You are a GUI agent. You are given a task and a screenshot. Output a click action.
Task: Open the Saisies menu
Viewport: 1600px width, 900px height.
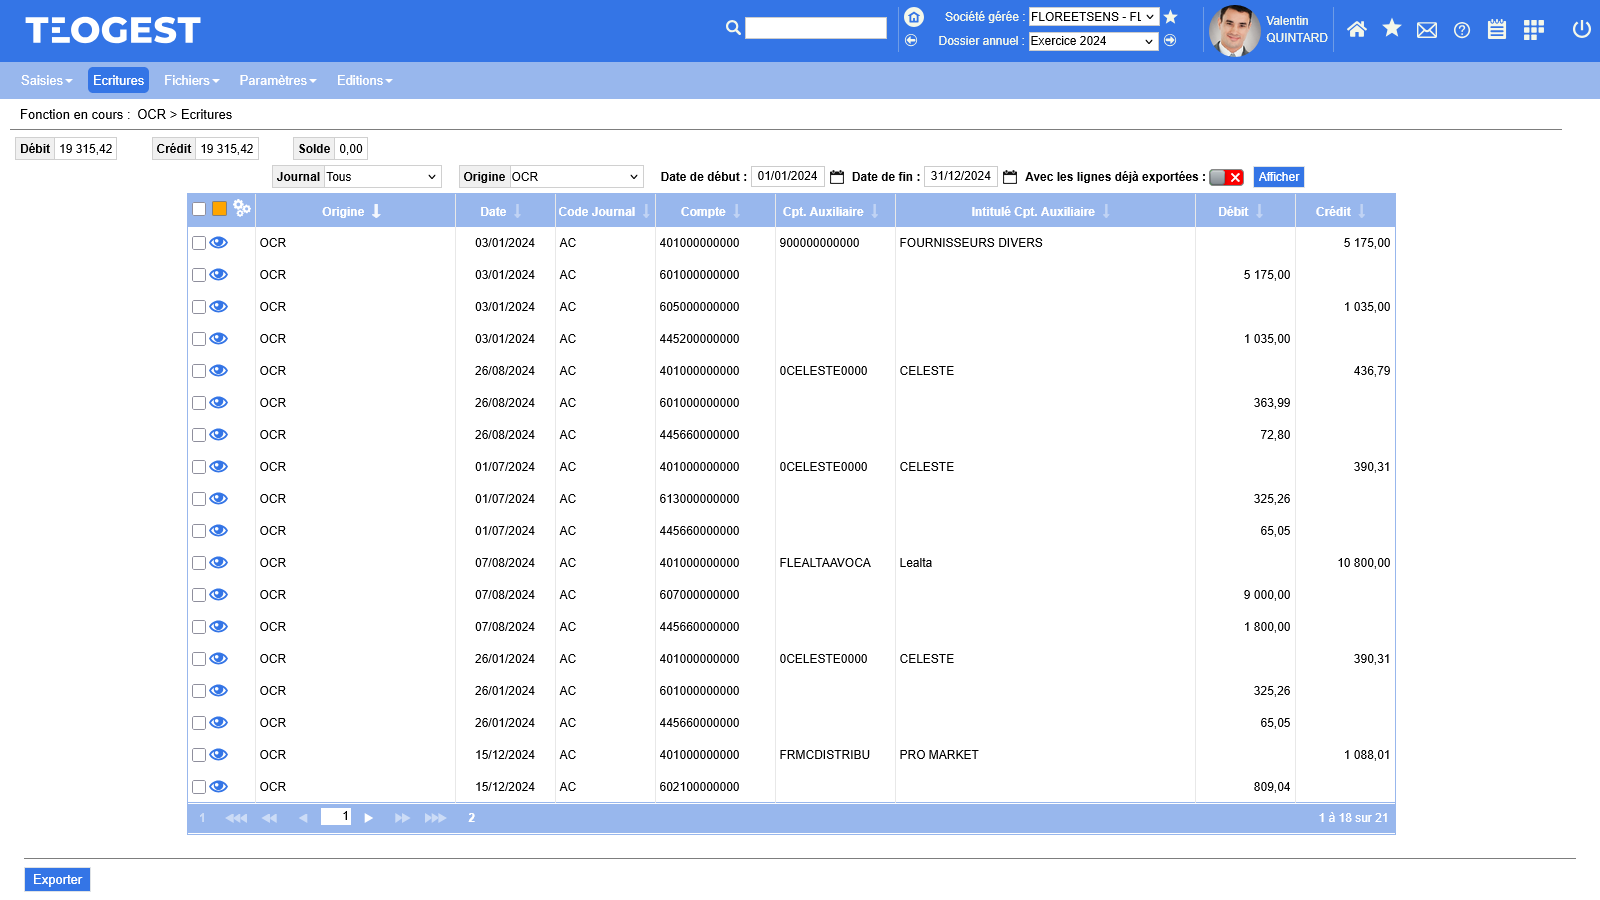[x=46, y=81]
